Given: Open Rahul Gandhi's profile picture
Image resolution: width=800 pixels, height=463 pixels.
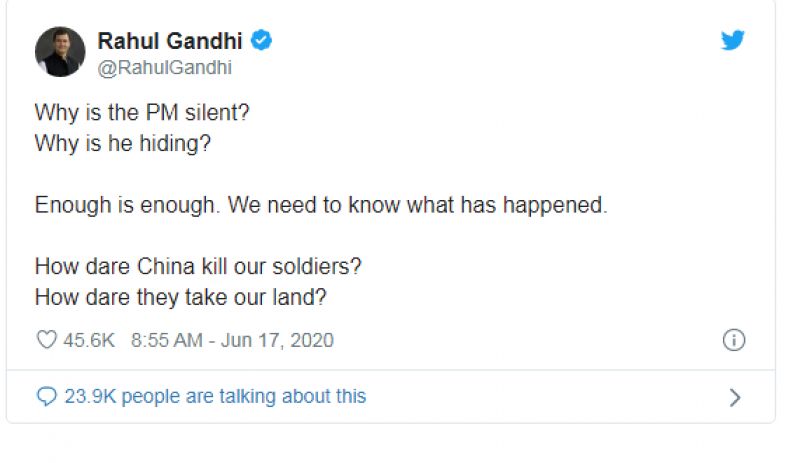Looking at the screenshot, I should pyautogui.click(x=60, y=52).
